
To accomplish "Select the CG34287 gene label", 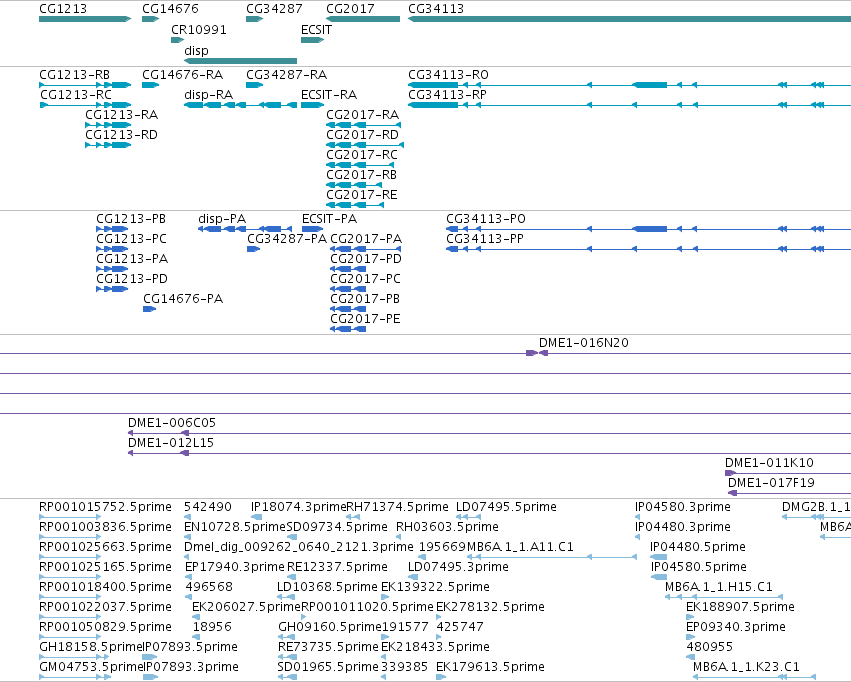I will (x=274, y=9).
